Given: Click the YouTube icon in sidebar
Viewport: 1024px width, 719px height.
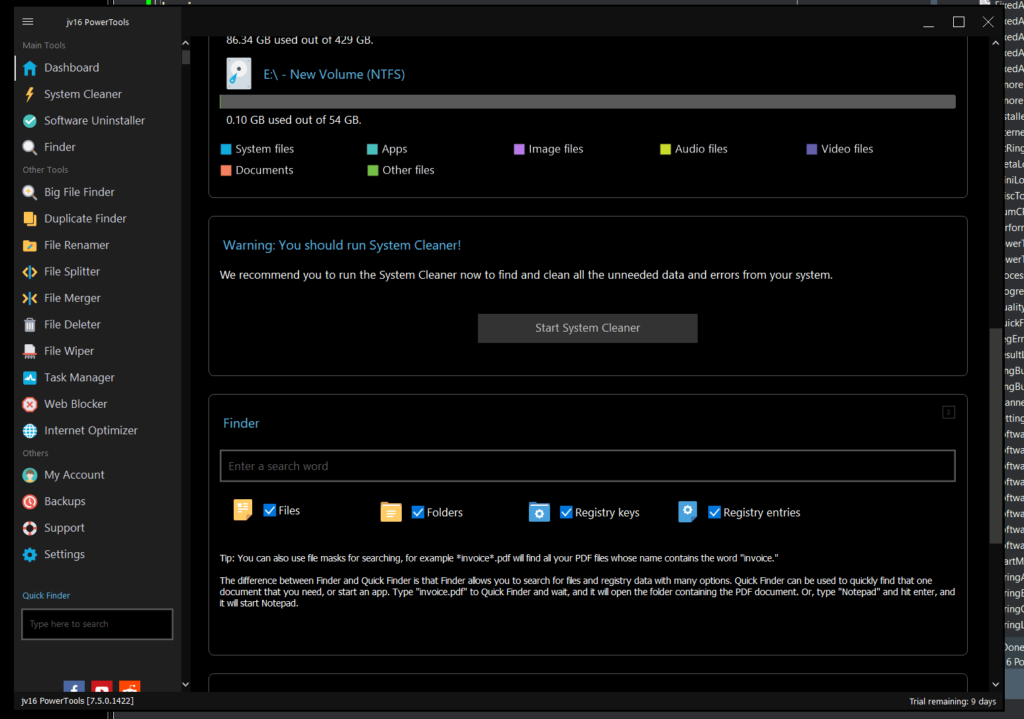Looking at the screenshot, I should (x=101, y=687).
